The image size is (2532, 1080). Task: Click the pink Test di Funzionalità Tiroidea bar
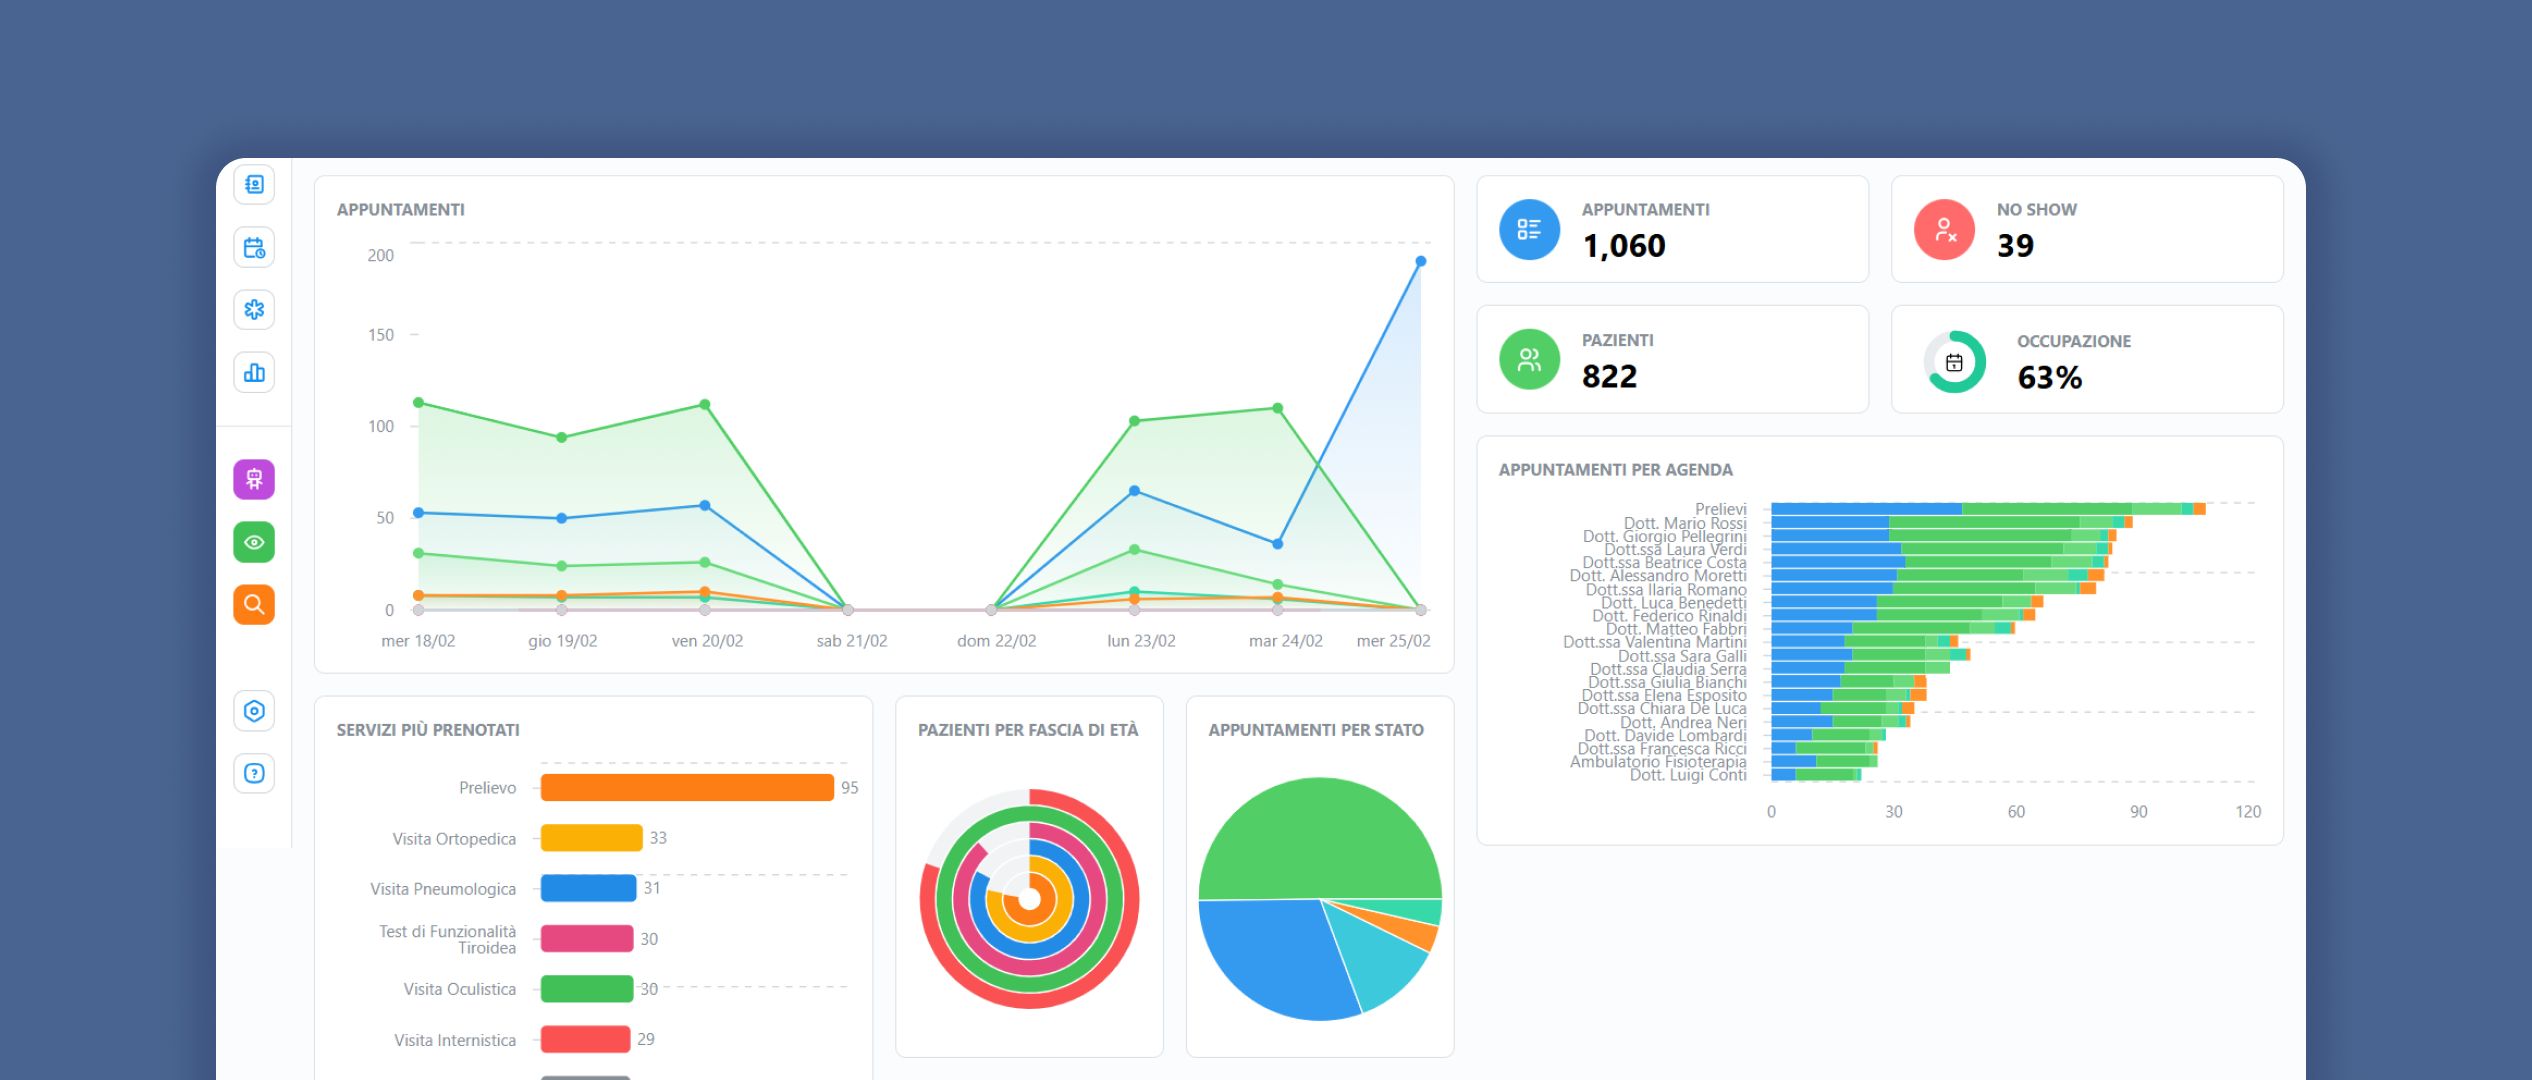[587, 939]
